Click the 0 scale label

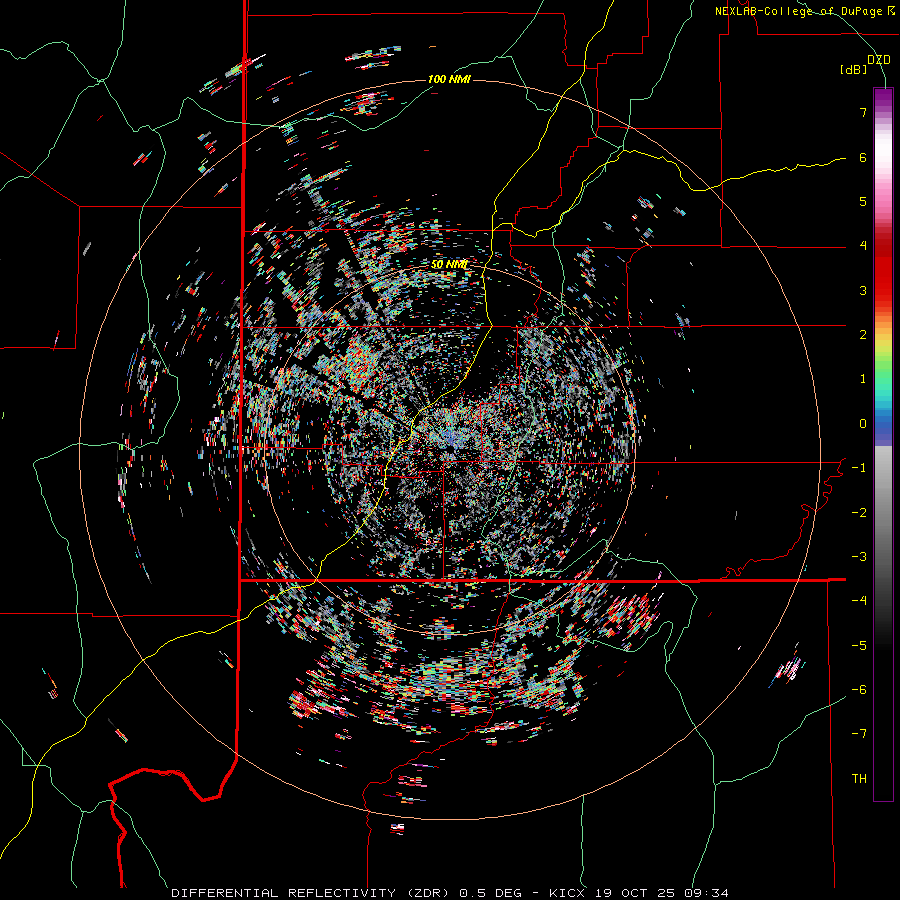pyautogui.click(x=863, y=424)
